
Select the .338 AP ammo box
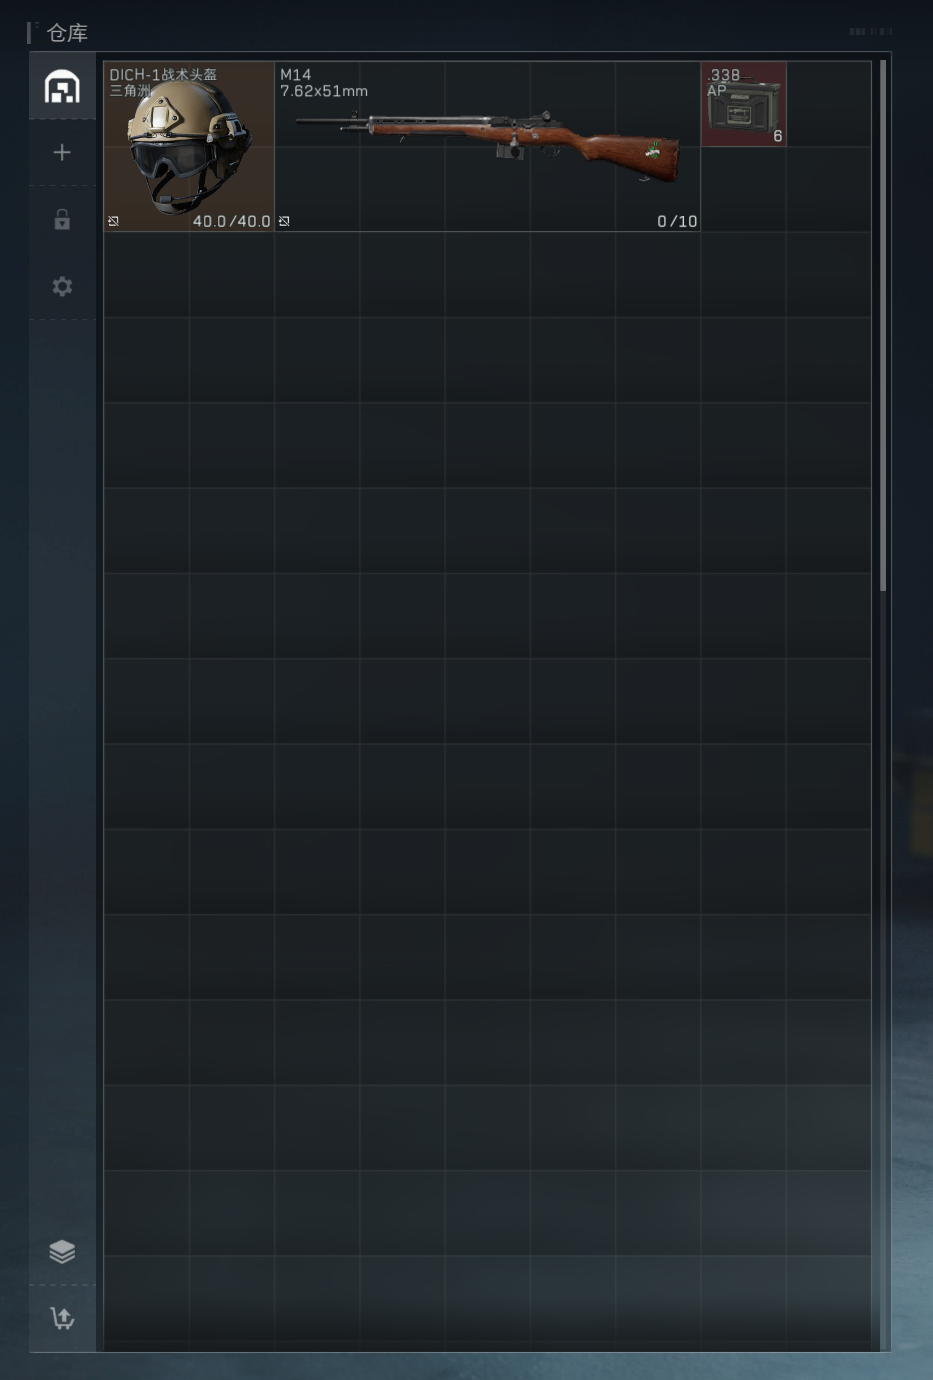pos(743,104)
